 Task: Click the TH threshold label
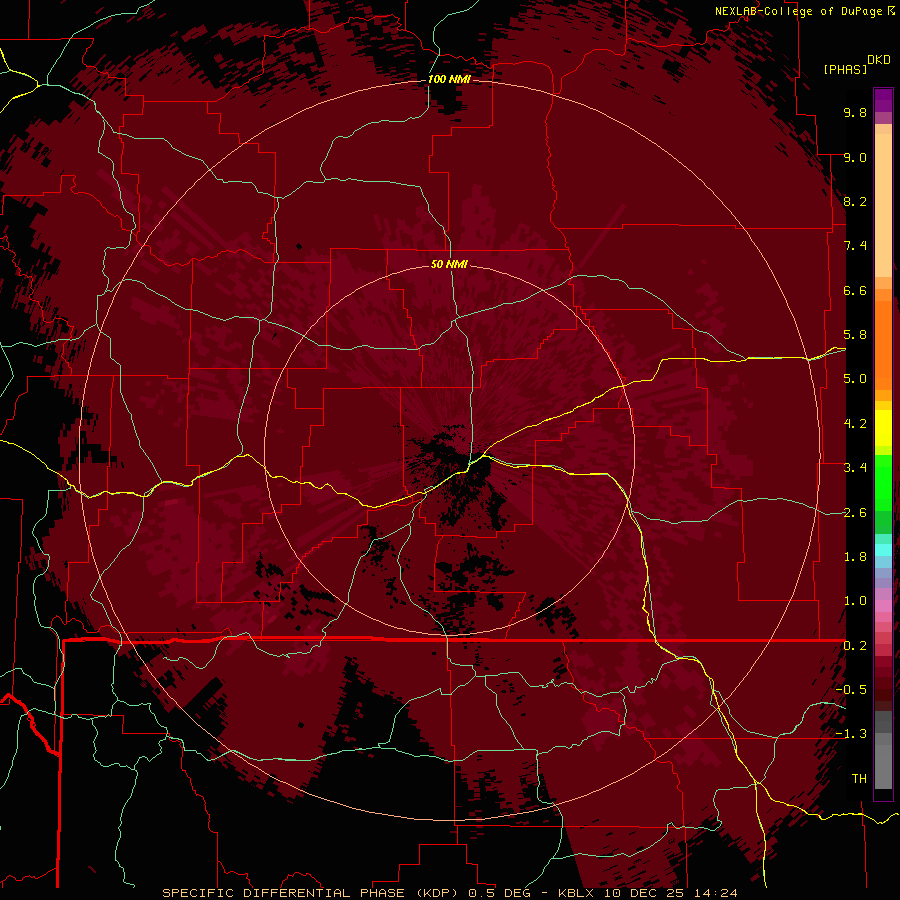[859, 779]
